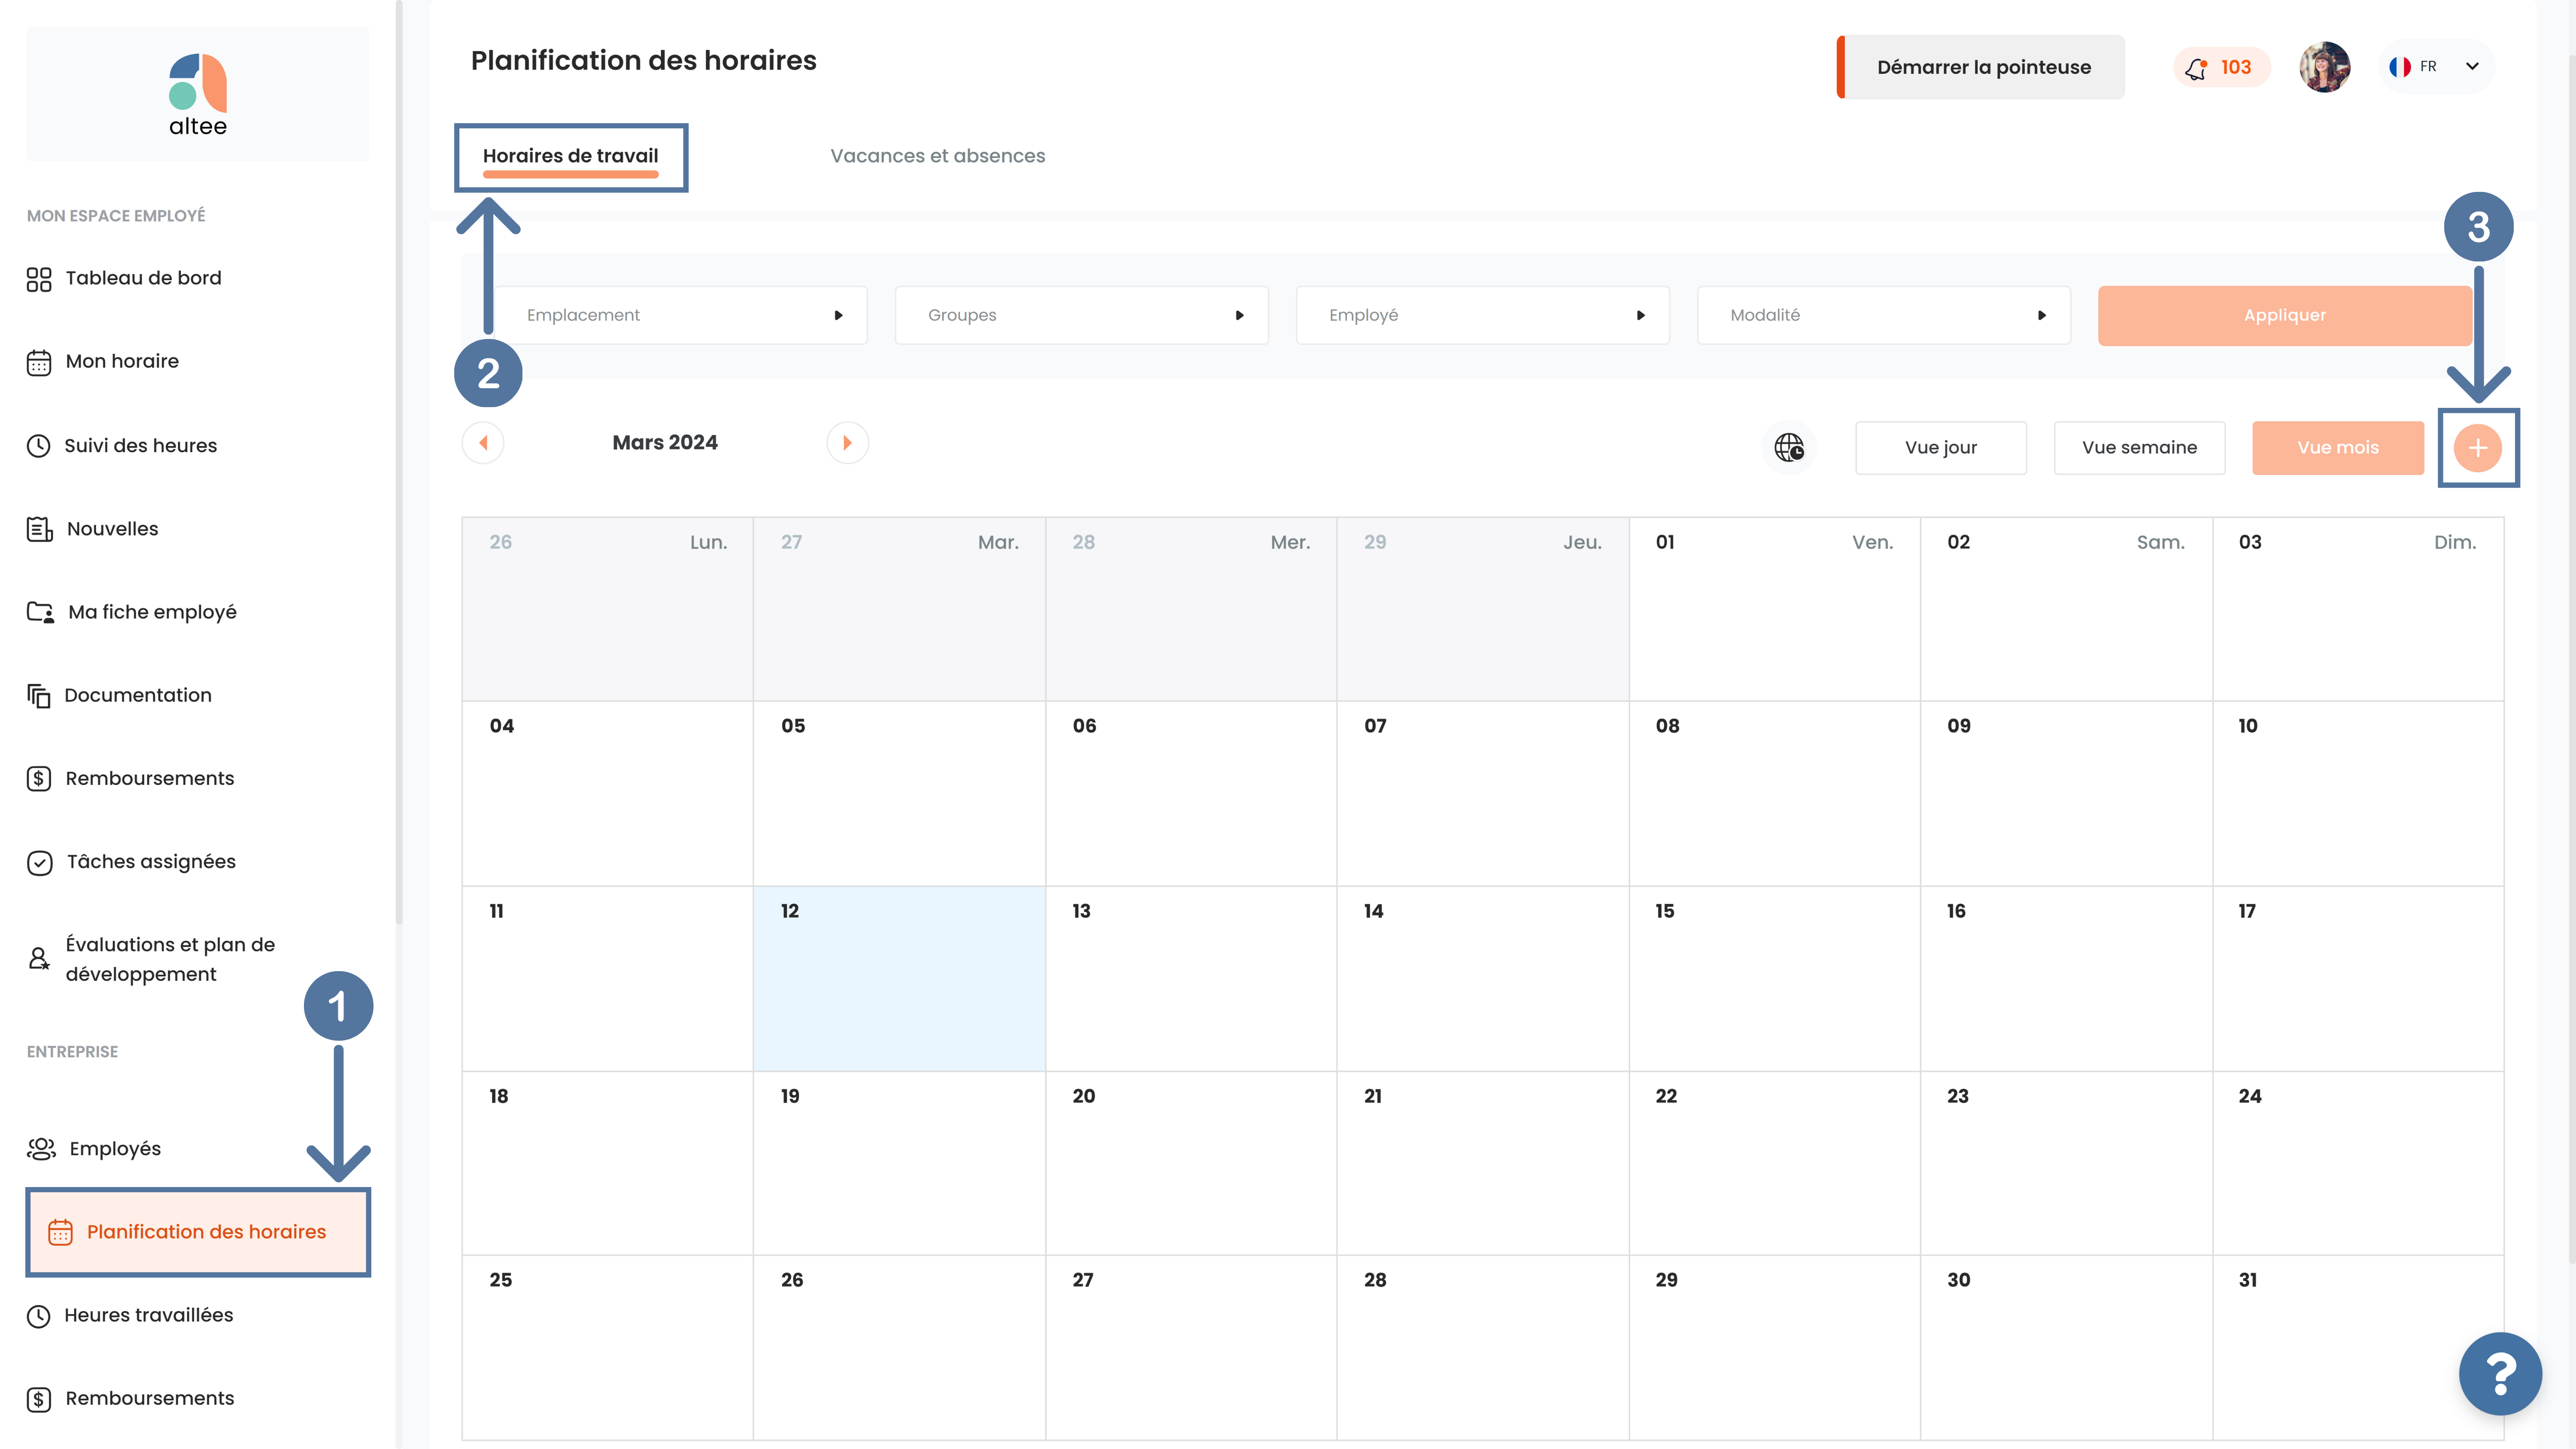
Task: Switch to Vue semaine view
Action: tap(2139, 447)
